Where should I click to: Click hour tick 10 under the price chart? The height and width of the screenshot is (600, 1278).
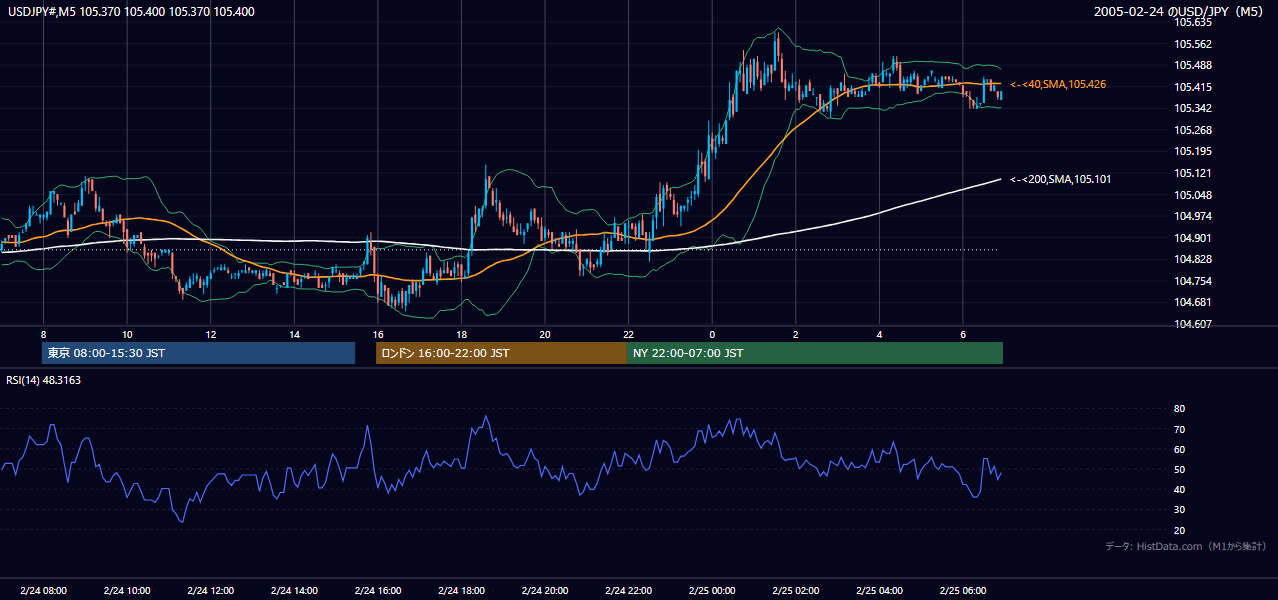tap(127, 334)
